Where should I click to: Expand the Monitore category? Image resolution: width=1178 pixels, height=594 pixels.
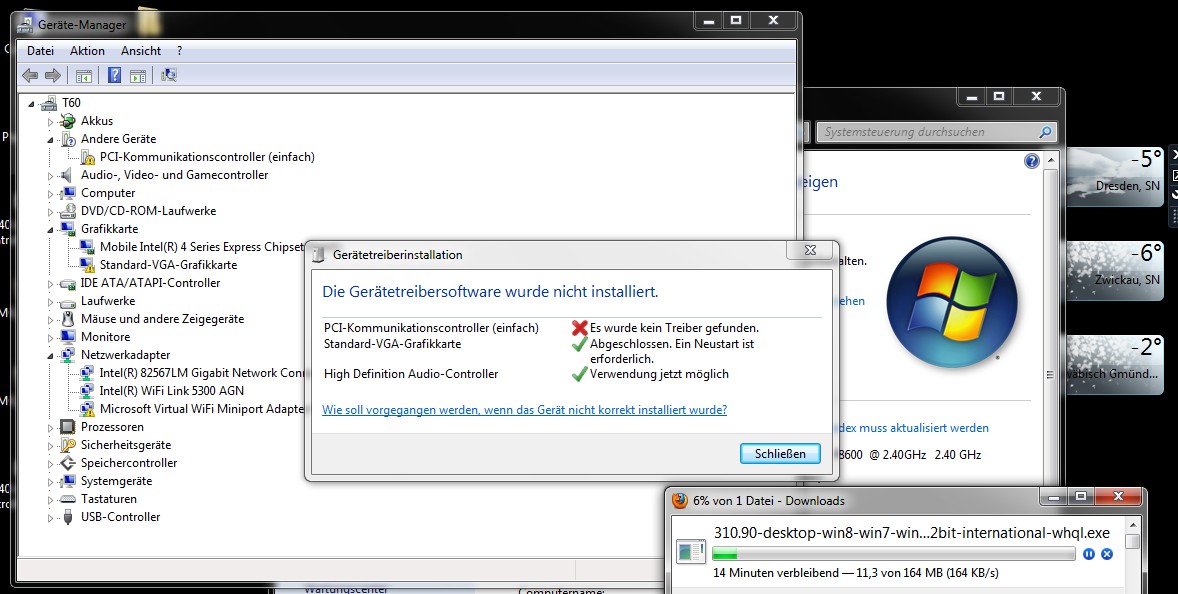click(x=50, y=338)
